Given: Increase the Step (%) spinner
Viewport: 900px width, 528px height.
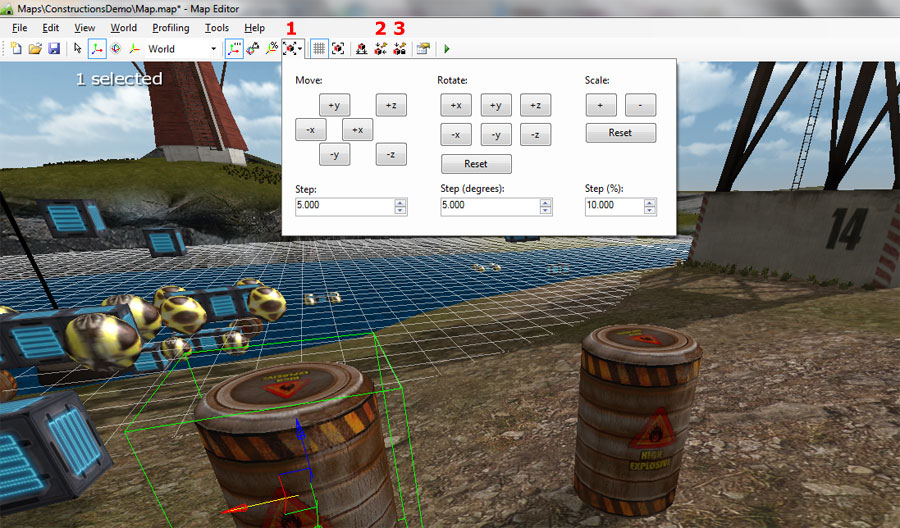Looking at the screenshot, I should (650, 202).
